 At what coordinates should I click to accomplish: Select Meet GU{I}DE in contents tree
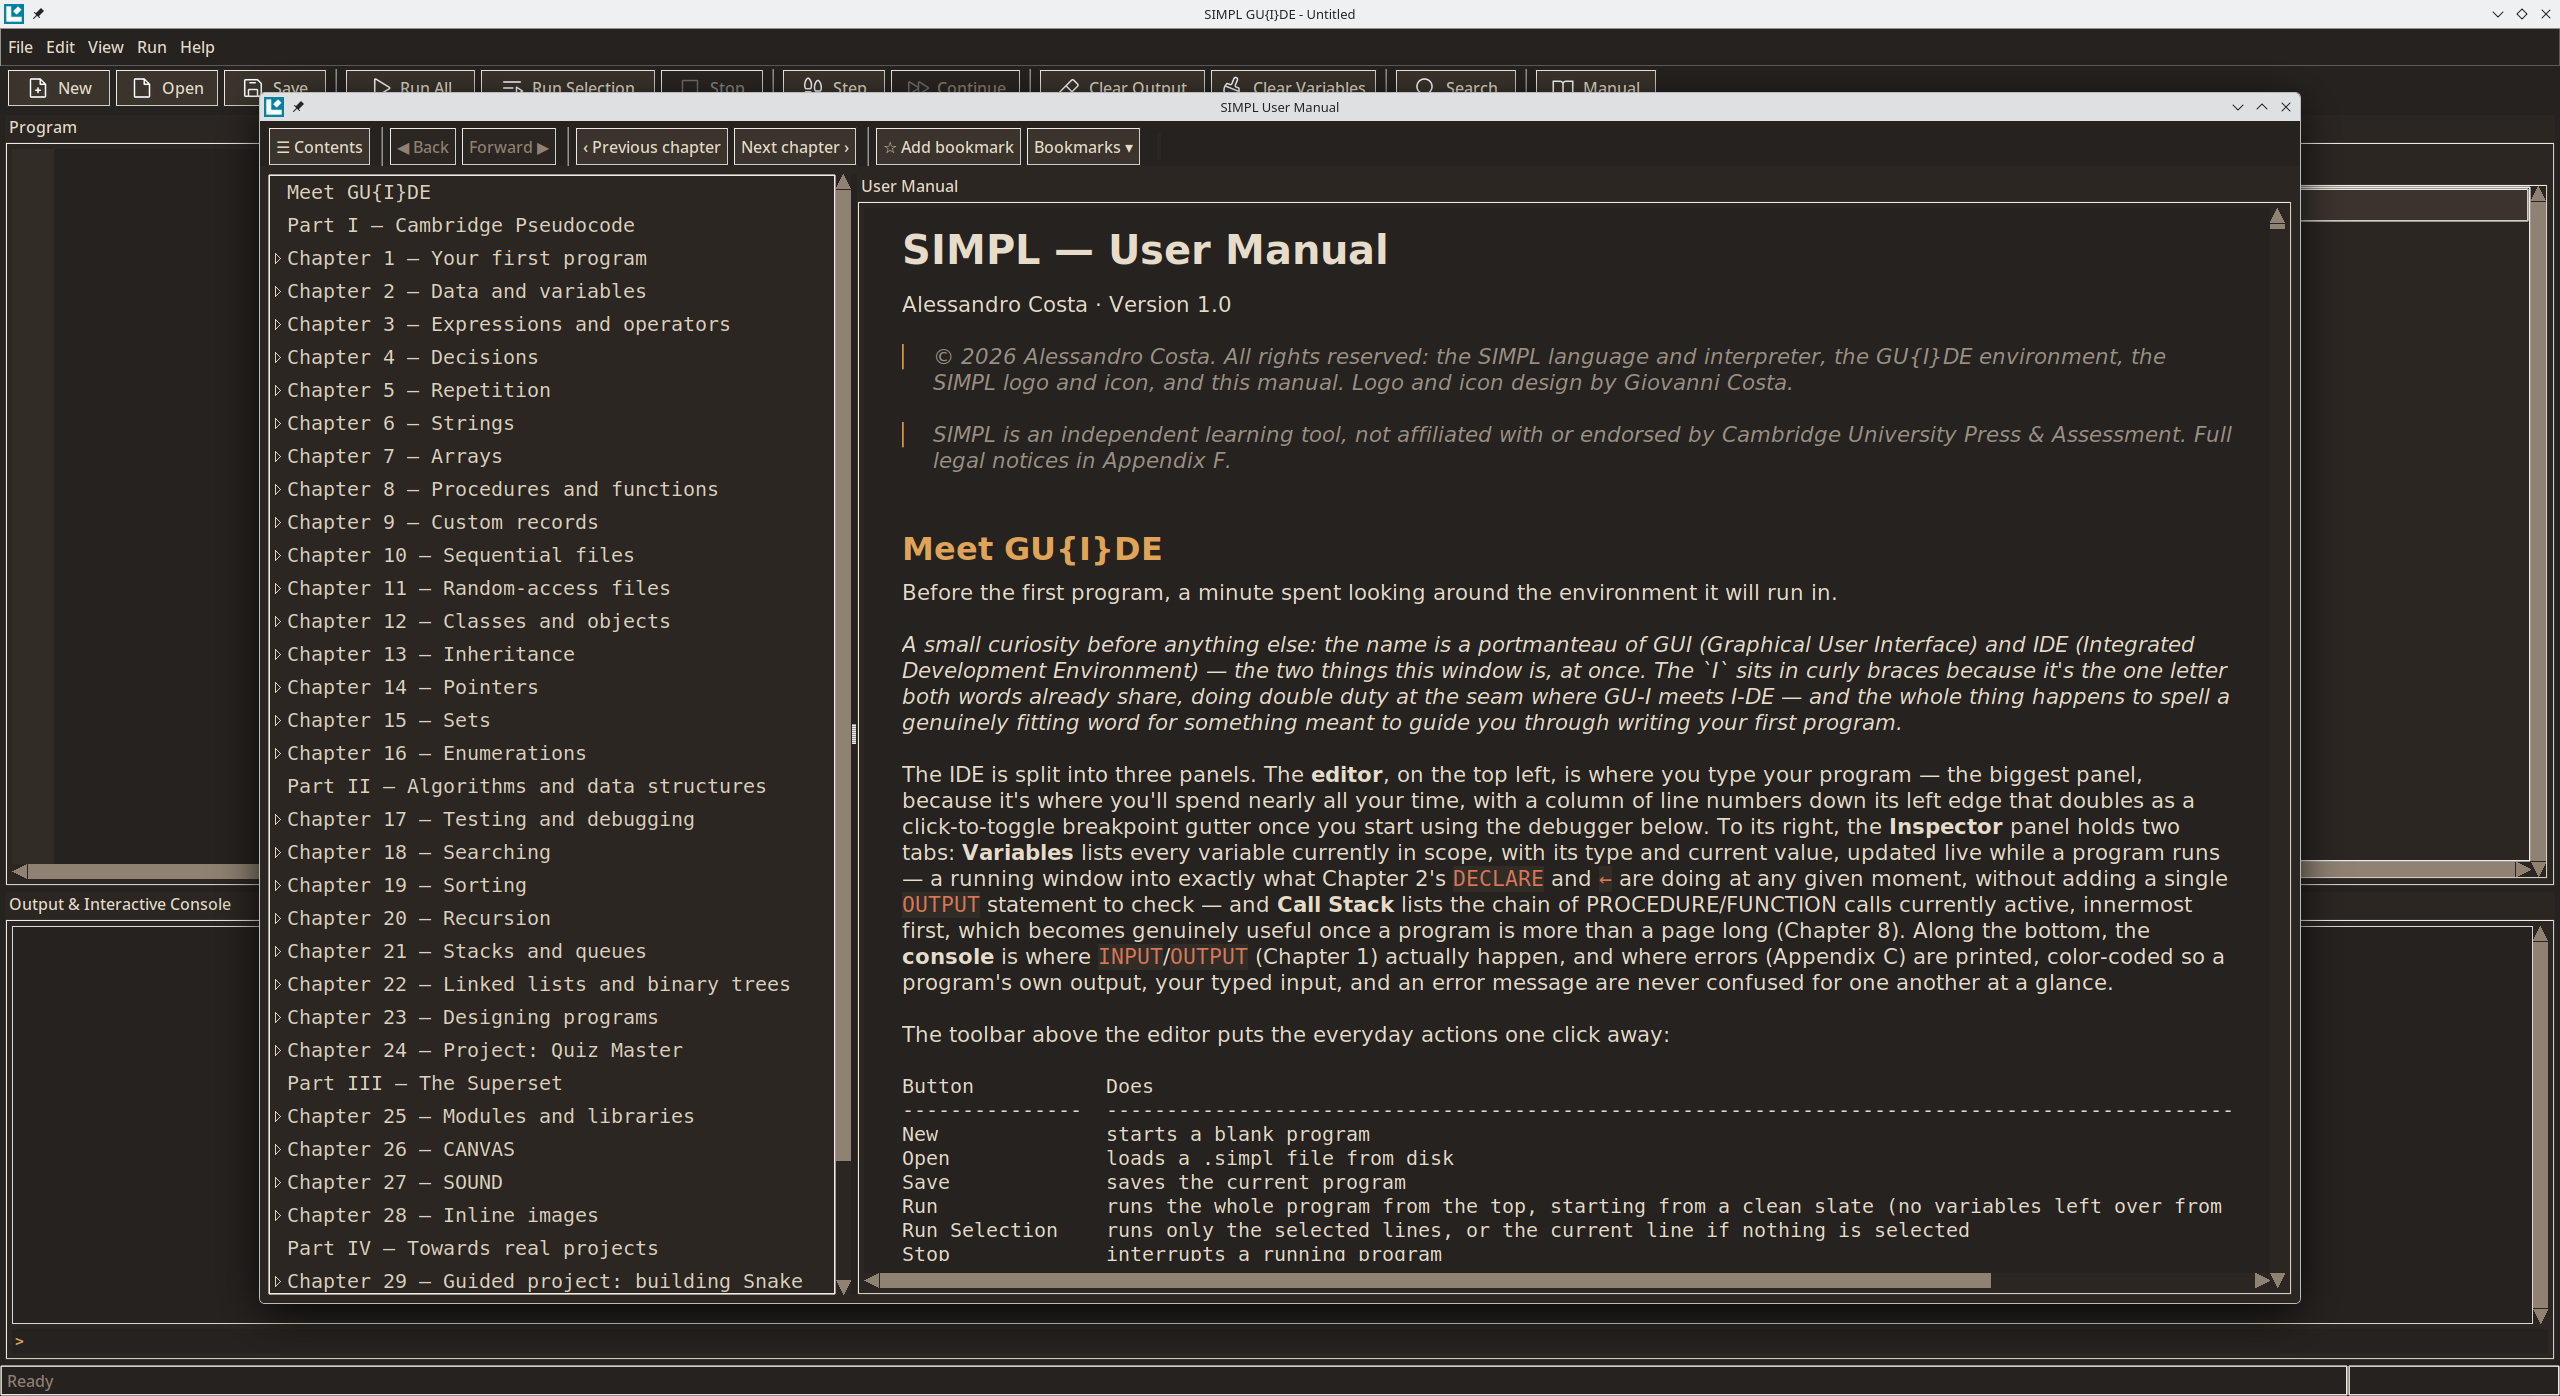[x=358, y=192]
